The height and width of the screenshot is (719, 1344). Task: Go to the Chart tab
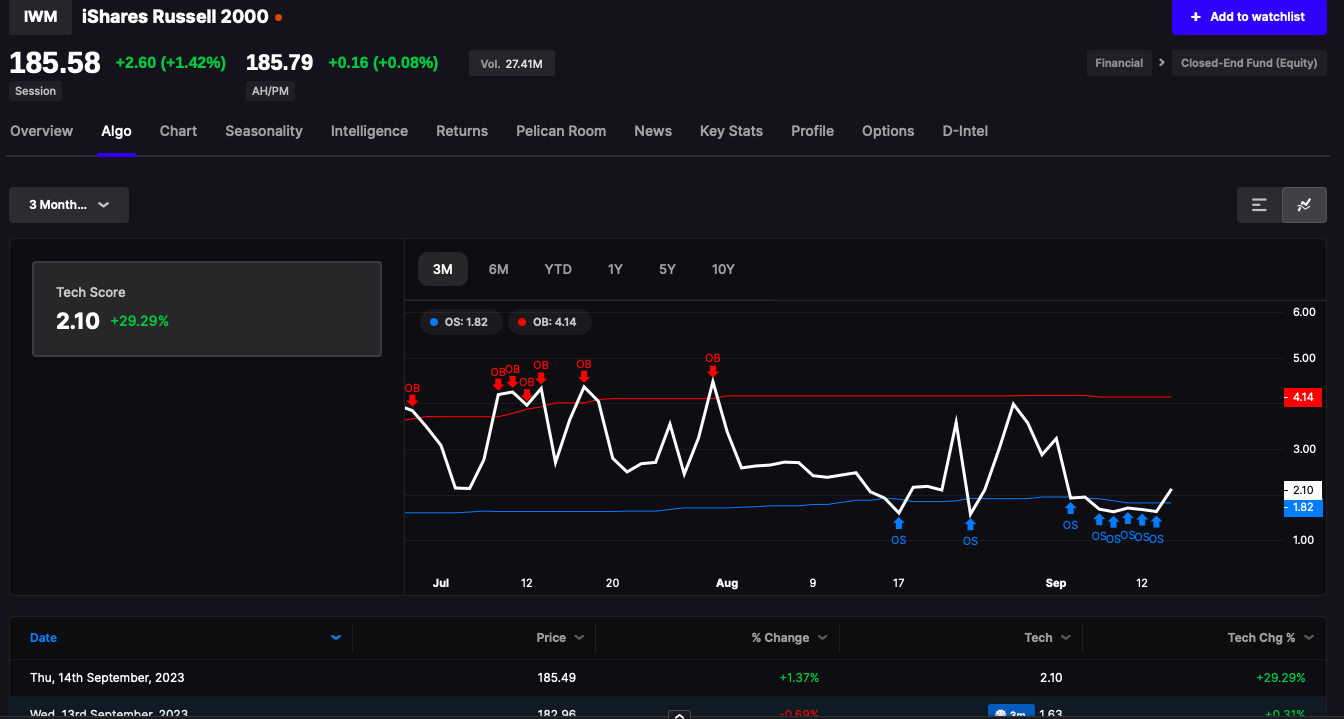pos(178,131)
